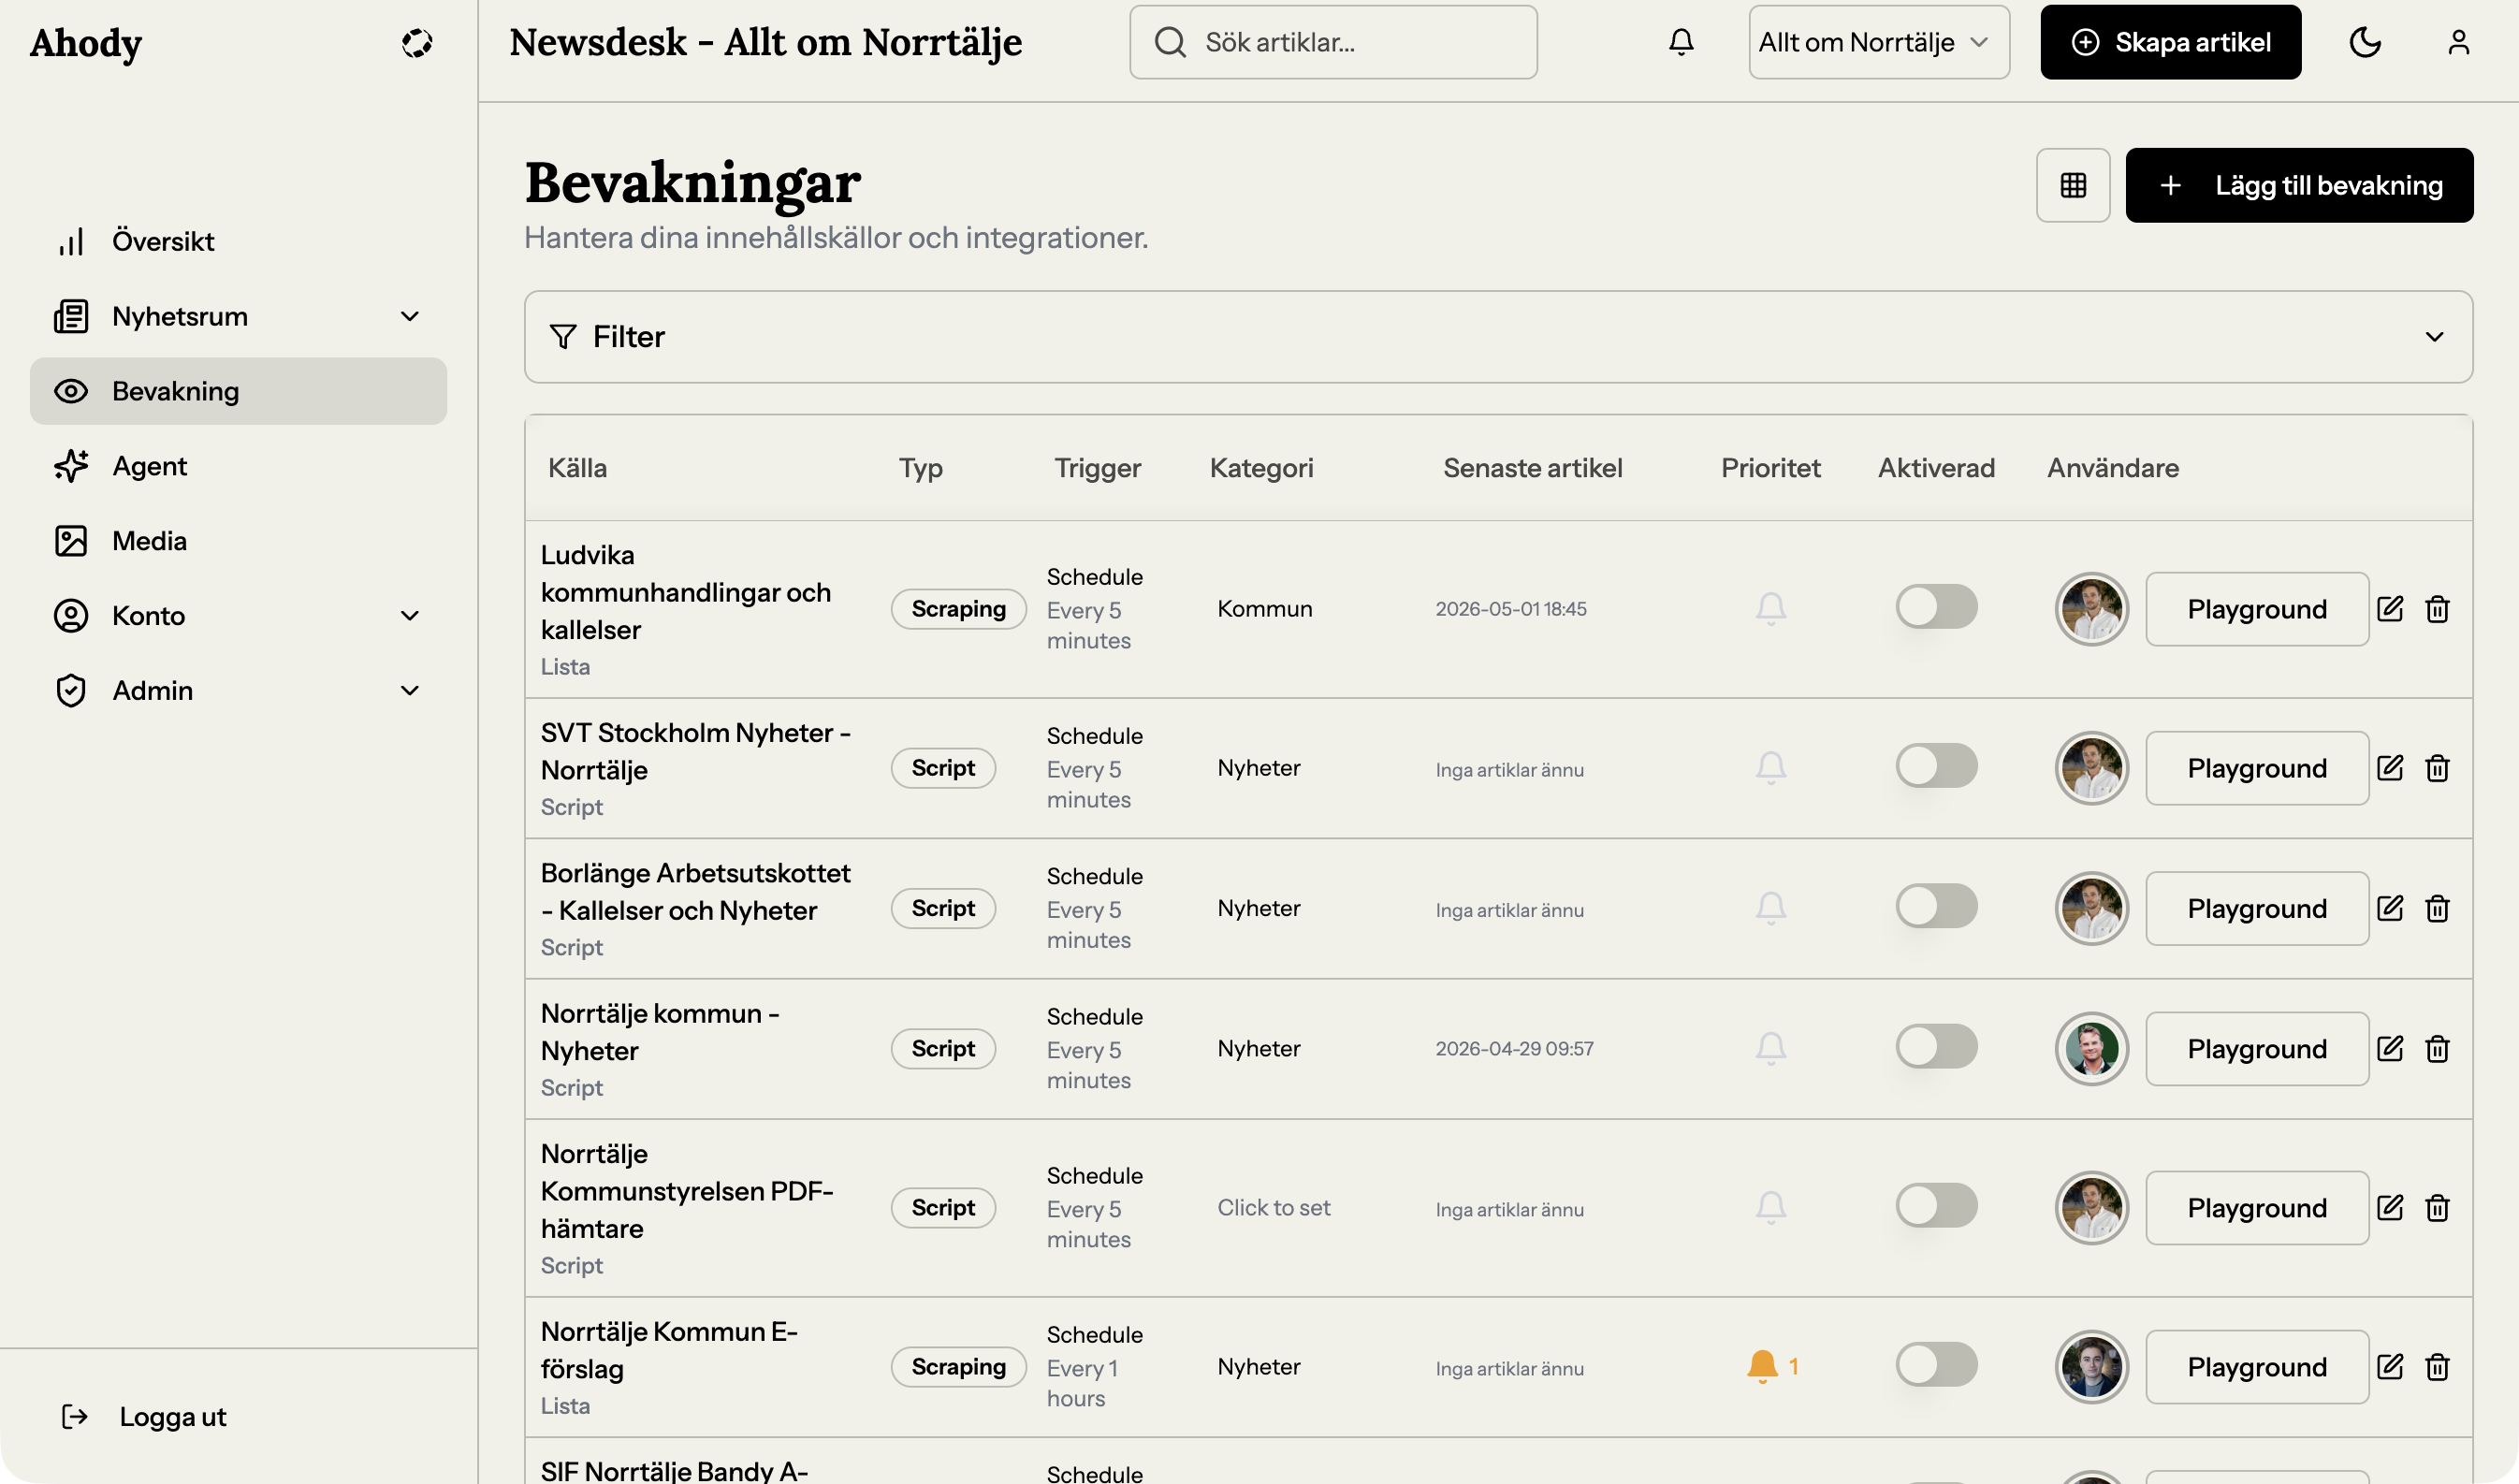Image resolution: width=2519 pixels, height=1484 pixels.
Task: Delete the Norrtälje Kommun E-förslag row
Action: (2437, 1366)
